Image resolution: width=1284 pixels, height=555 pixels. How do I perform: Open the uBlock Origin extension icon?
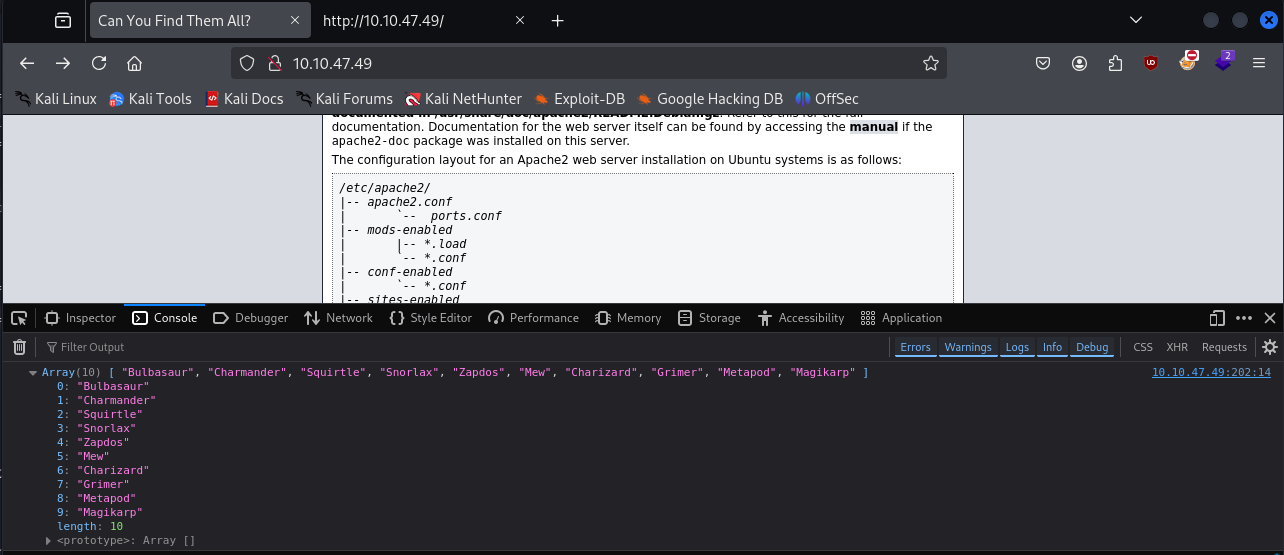pyautogui.click(x=1151, y=63)
